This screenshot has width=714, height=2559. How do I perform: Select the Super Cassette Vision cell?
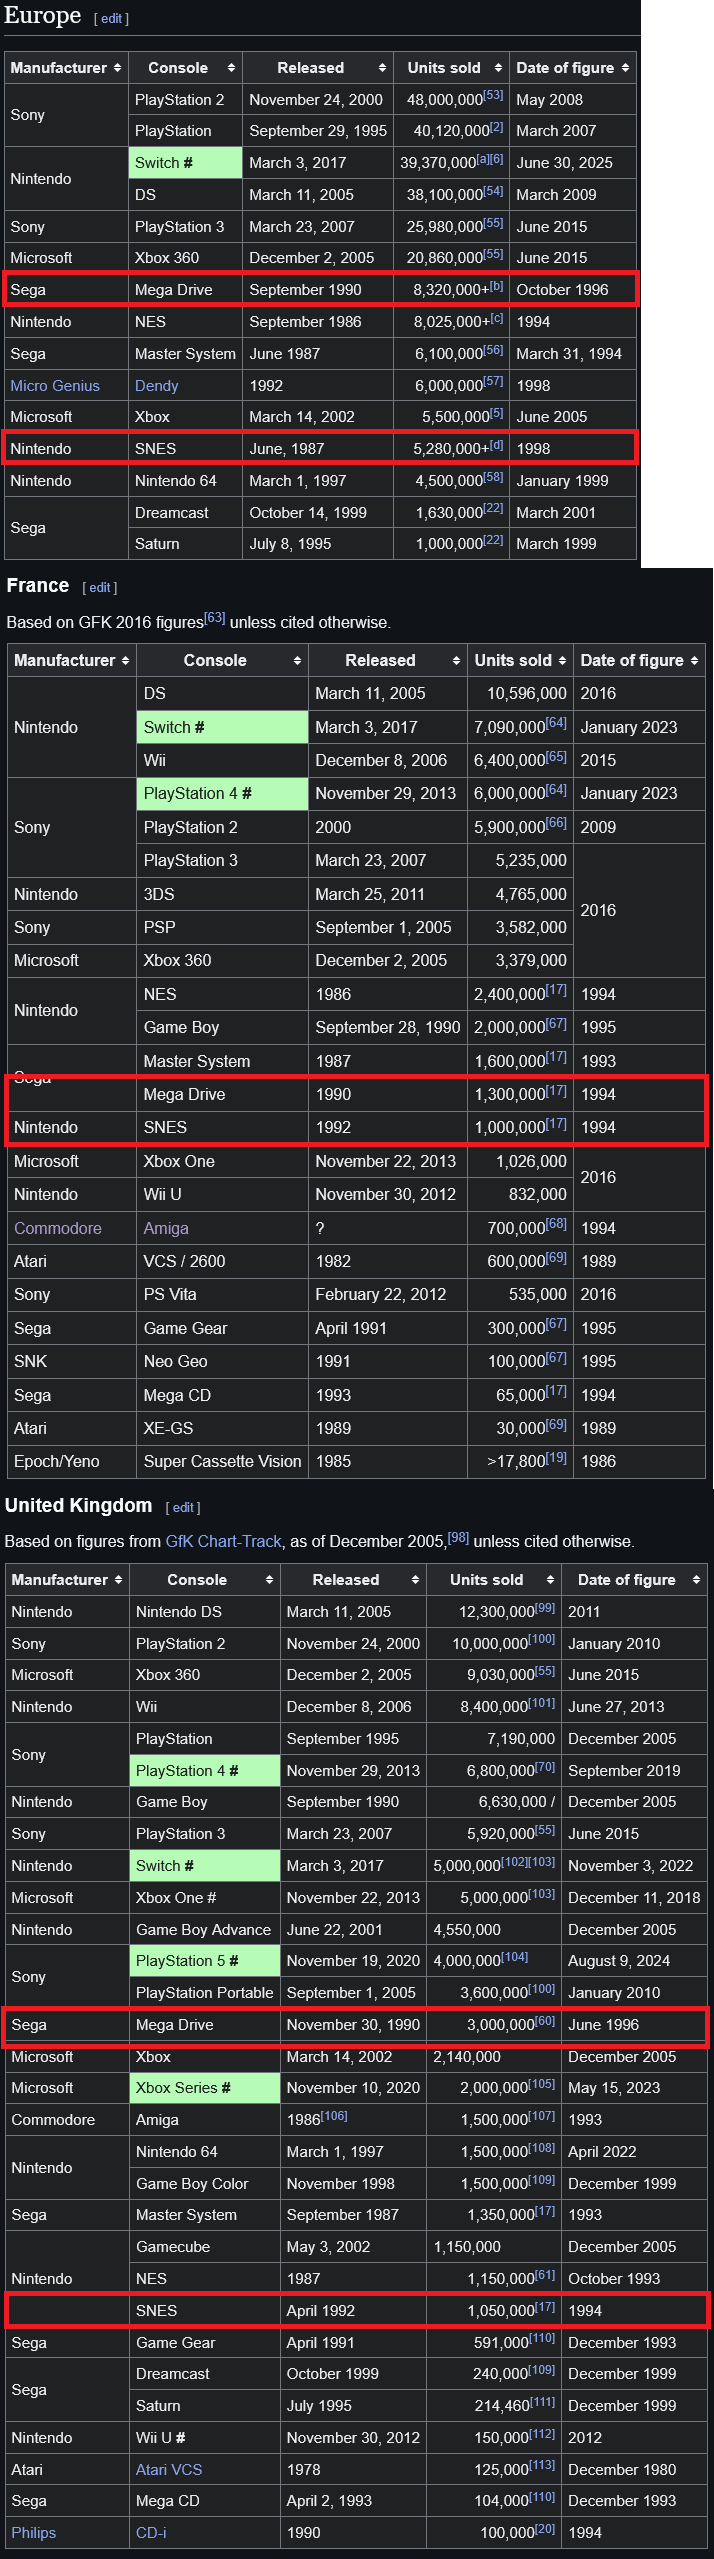pos(222,1461)
